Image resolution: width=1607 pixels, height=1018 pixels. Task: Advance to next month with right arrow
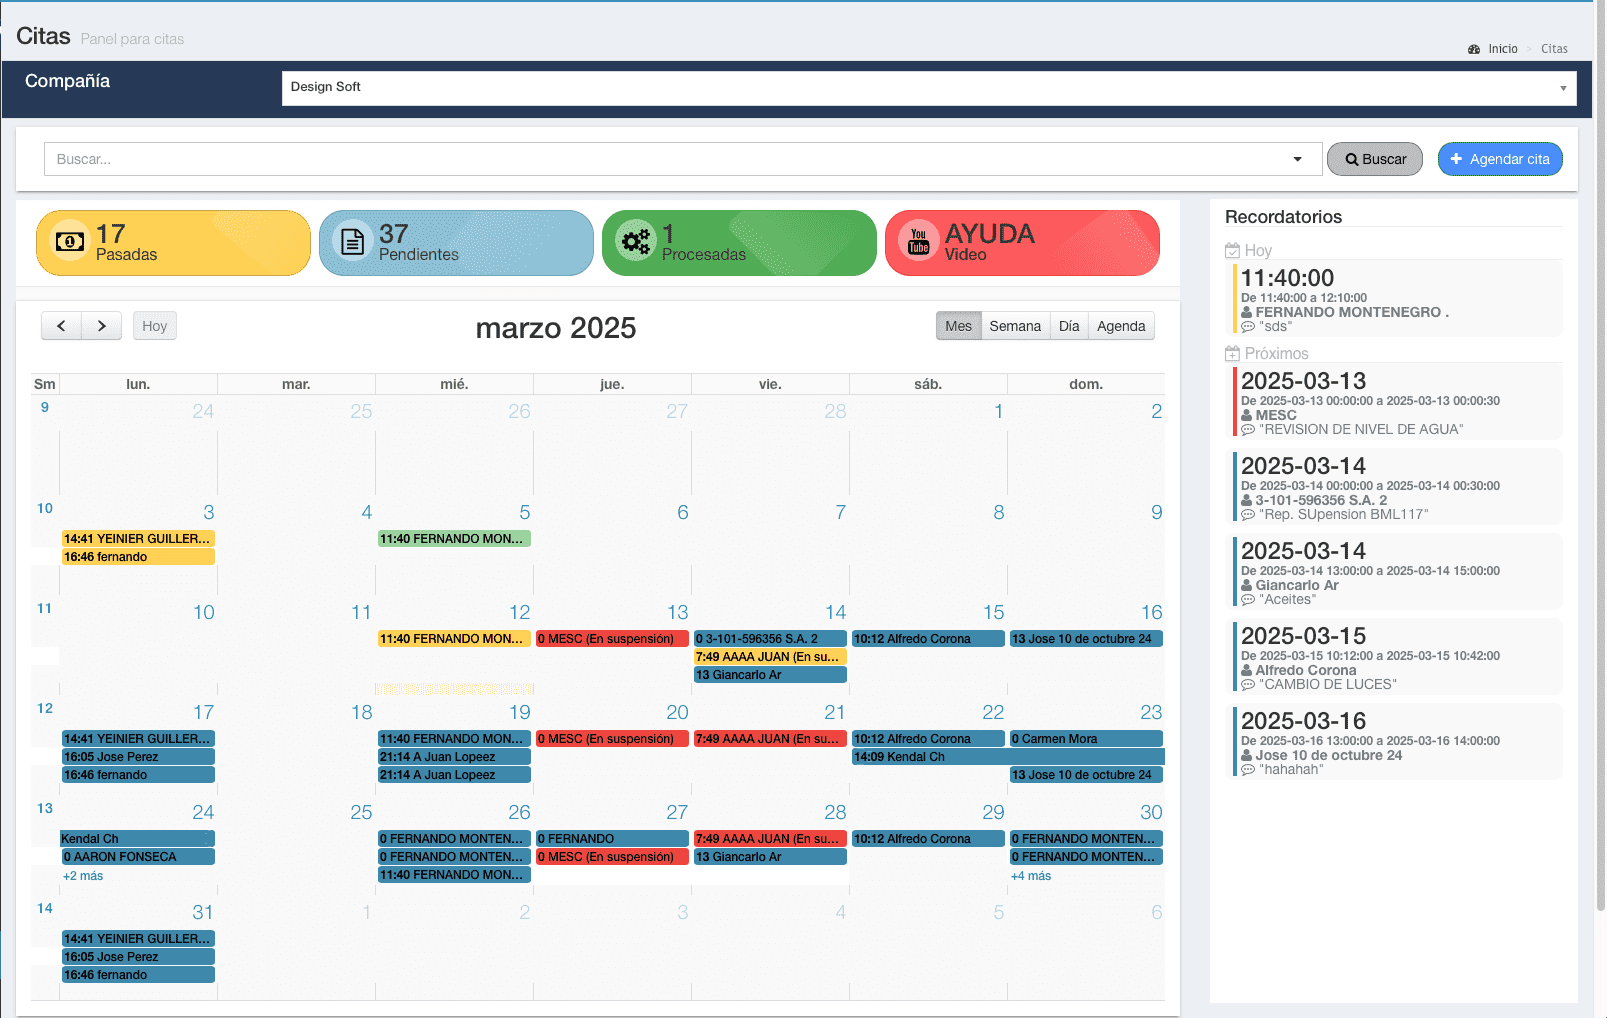[x=101, y=326]
